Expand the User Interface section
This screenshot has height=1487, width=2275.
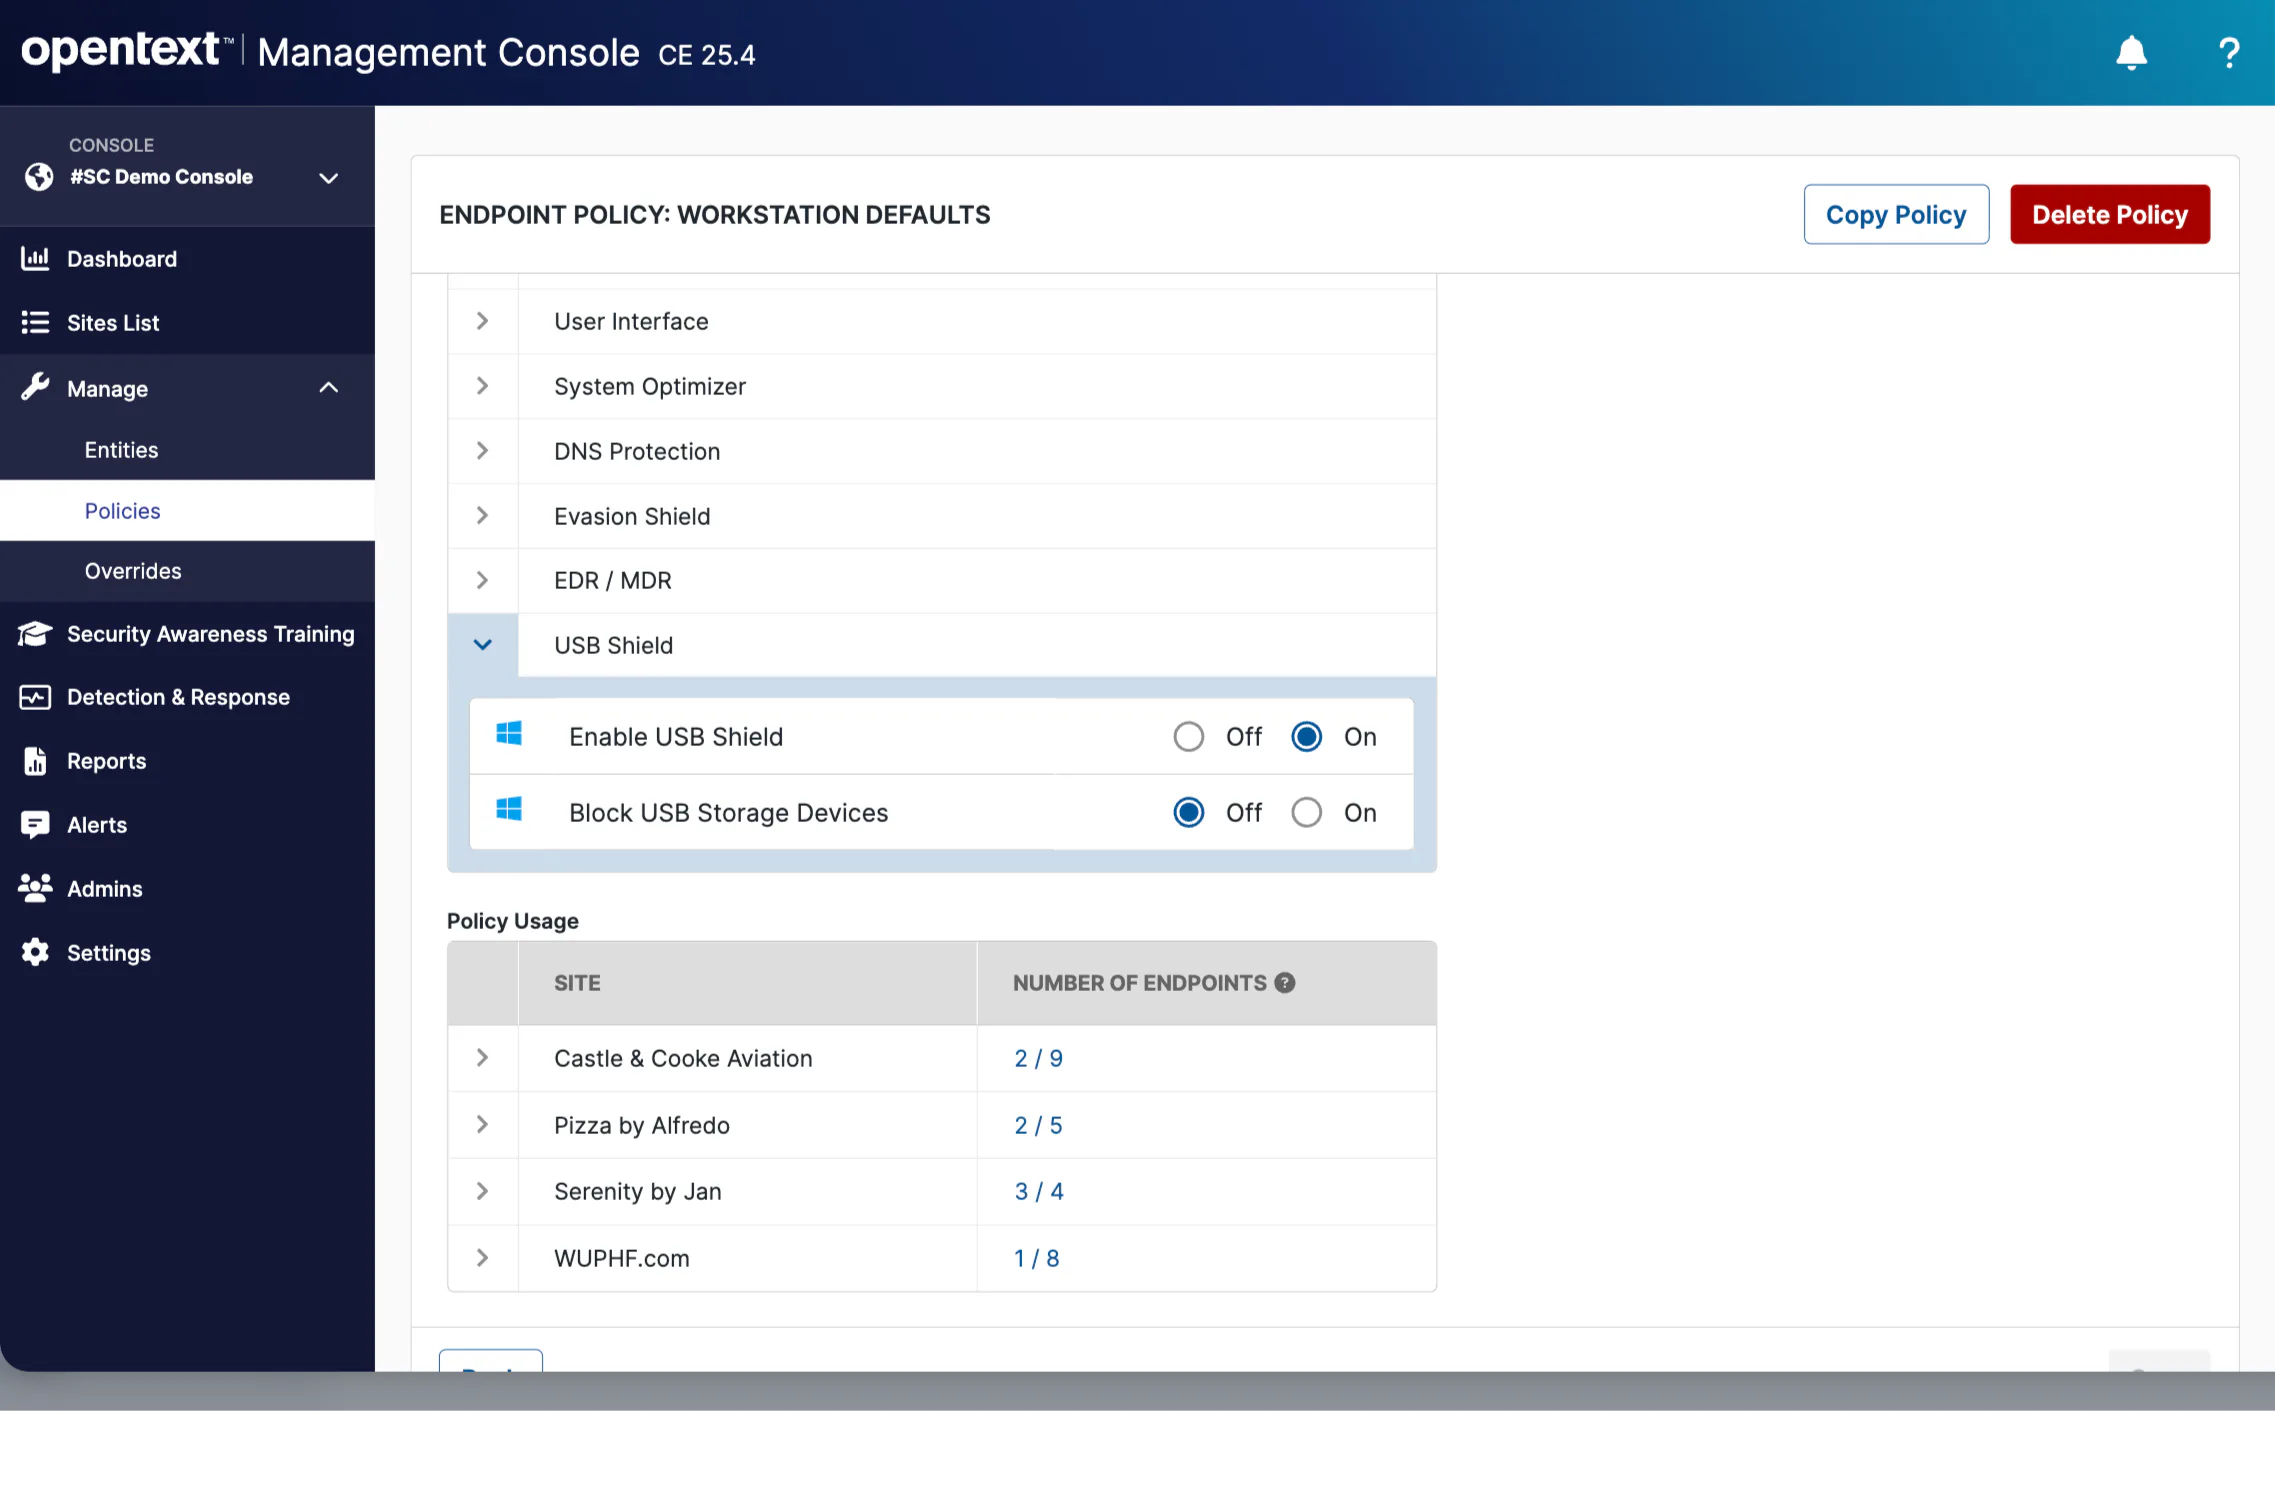point(483,321)
